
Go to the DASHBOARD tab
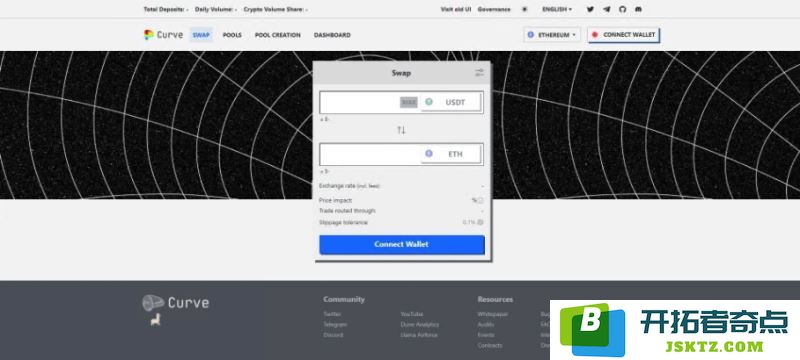click(332, 35)
